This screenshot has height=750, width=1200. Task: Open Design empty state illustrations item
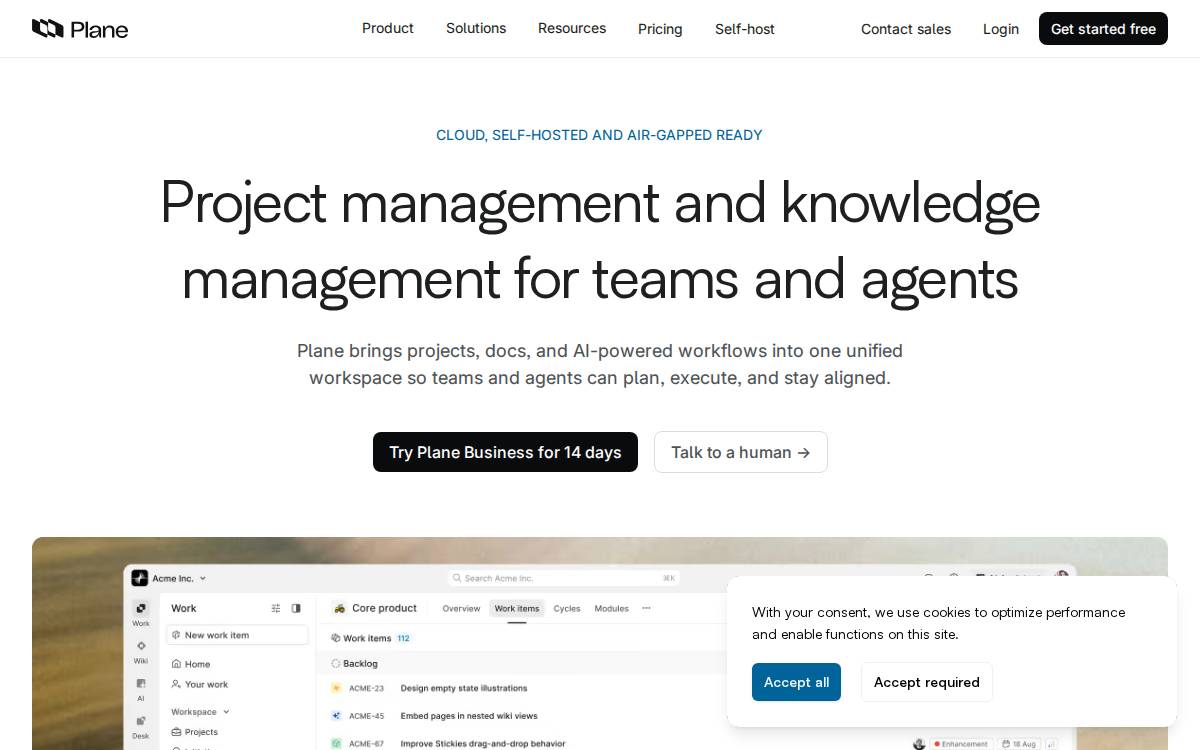(464, 688)
